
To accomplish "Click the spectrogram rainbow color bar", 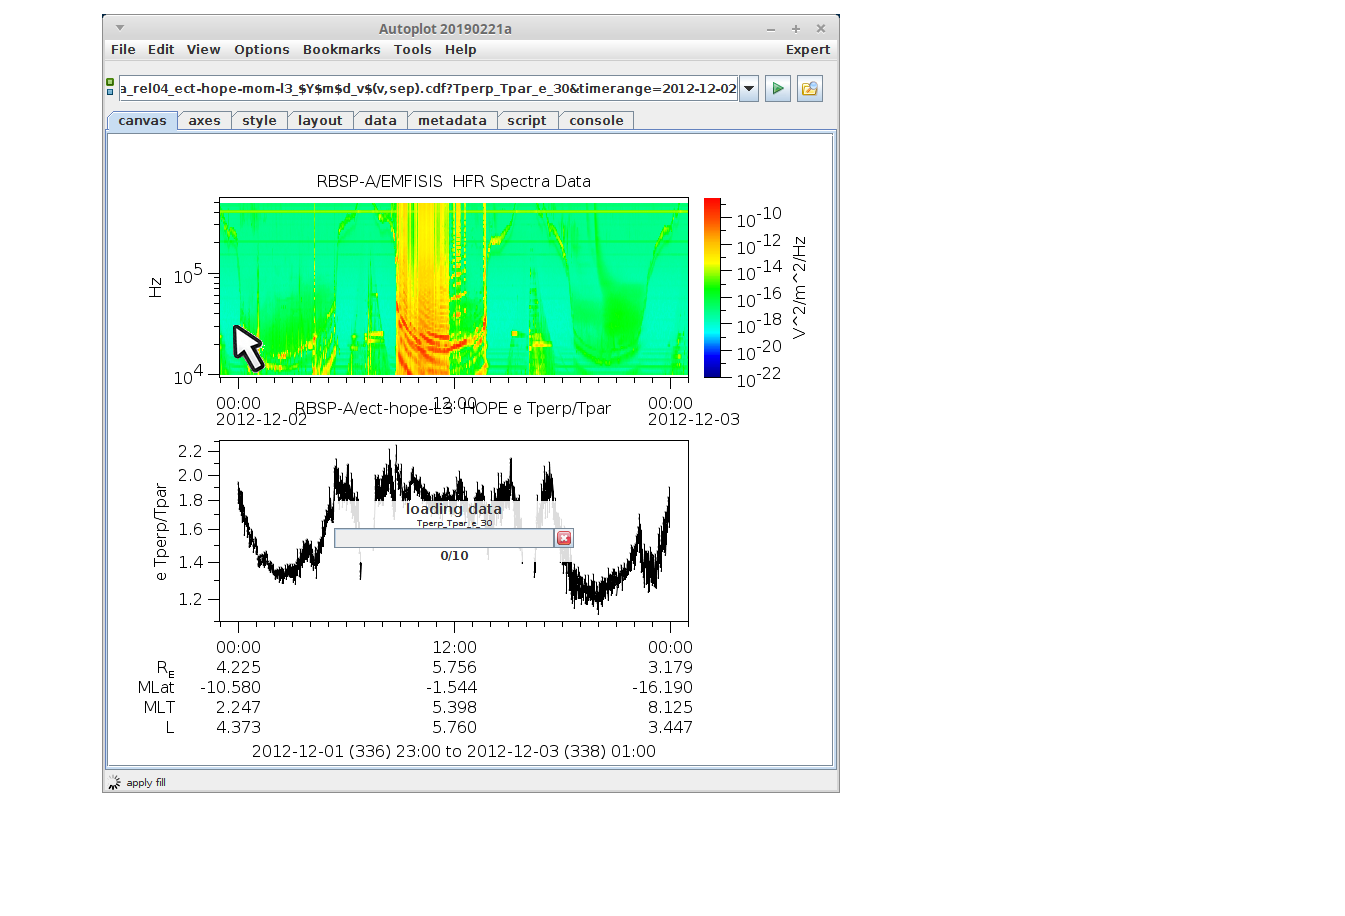I will point(712,288).
